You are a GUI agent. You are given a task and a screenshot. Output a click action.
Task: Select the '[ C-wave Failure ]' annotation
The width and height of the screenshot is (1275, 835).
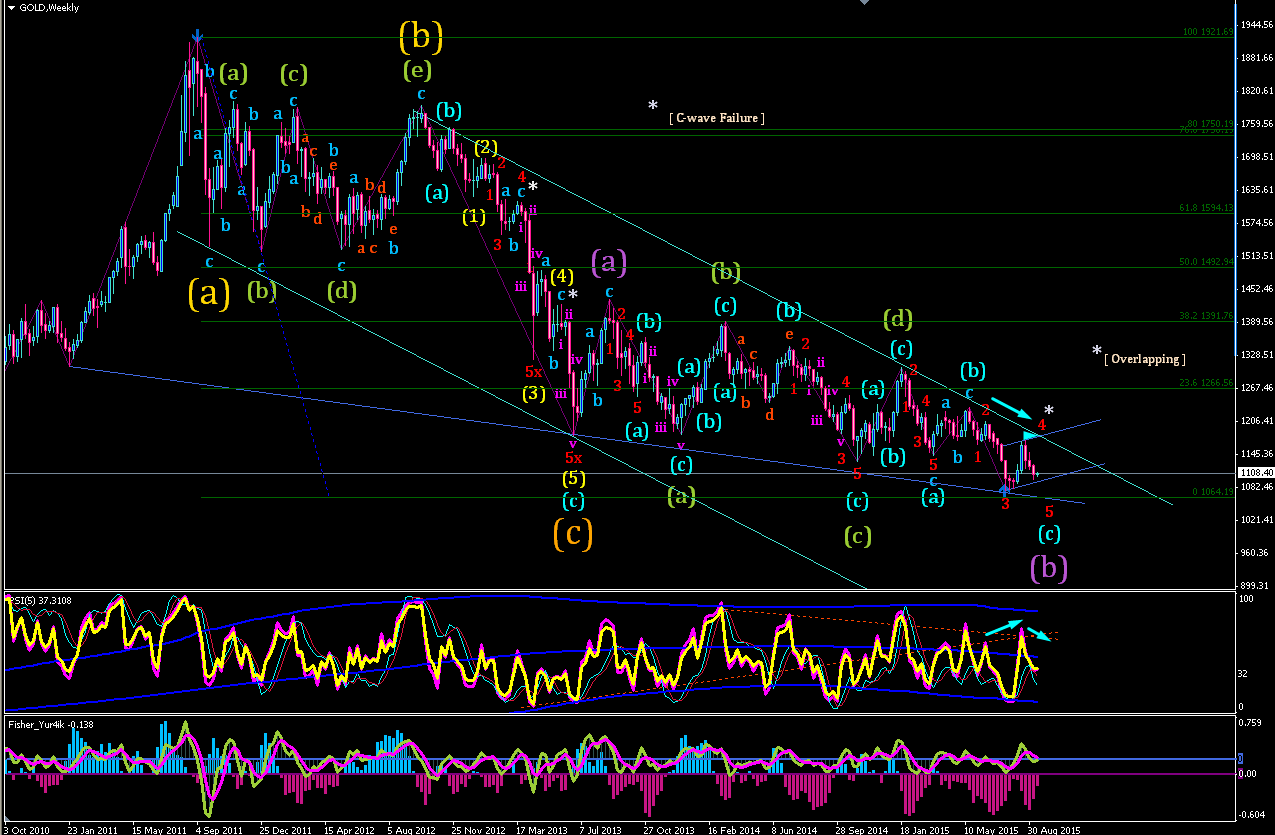pyautogui.click(x=717, y=118)
